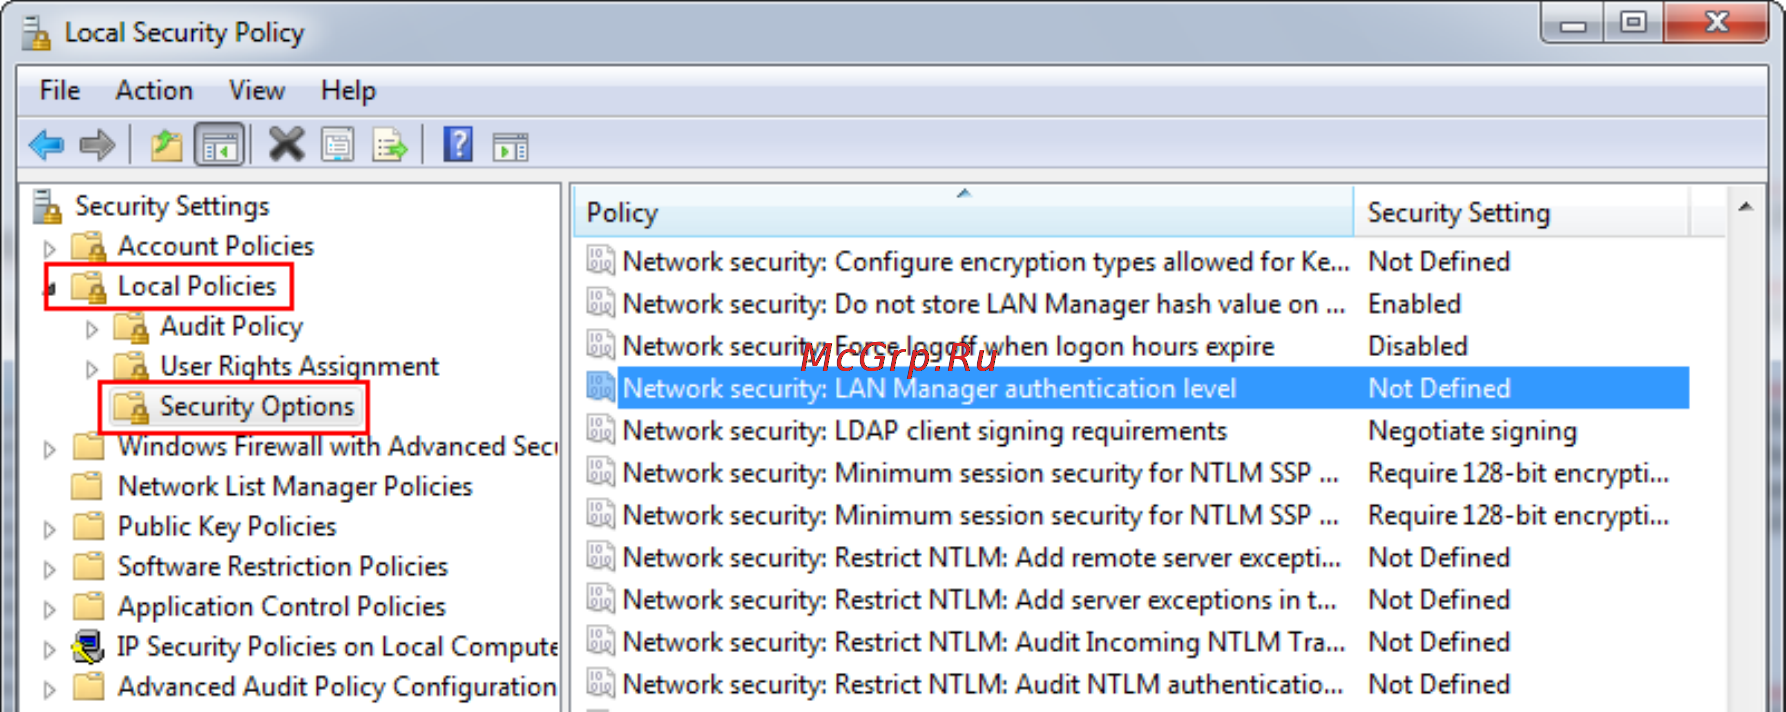This screenshot has height=712, width=1786.
Task: Click the scrollbar up arrow
Action: (x=1745, y=207)
